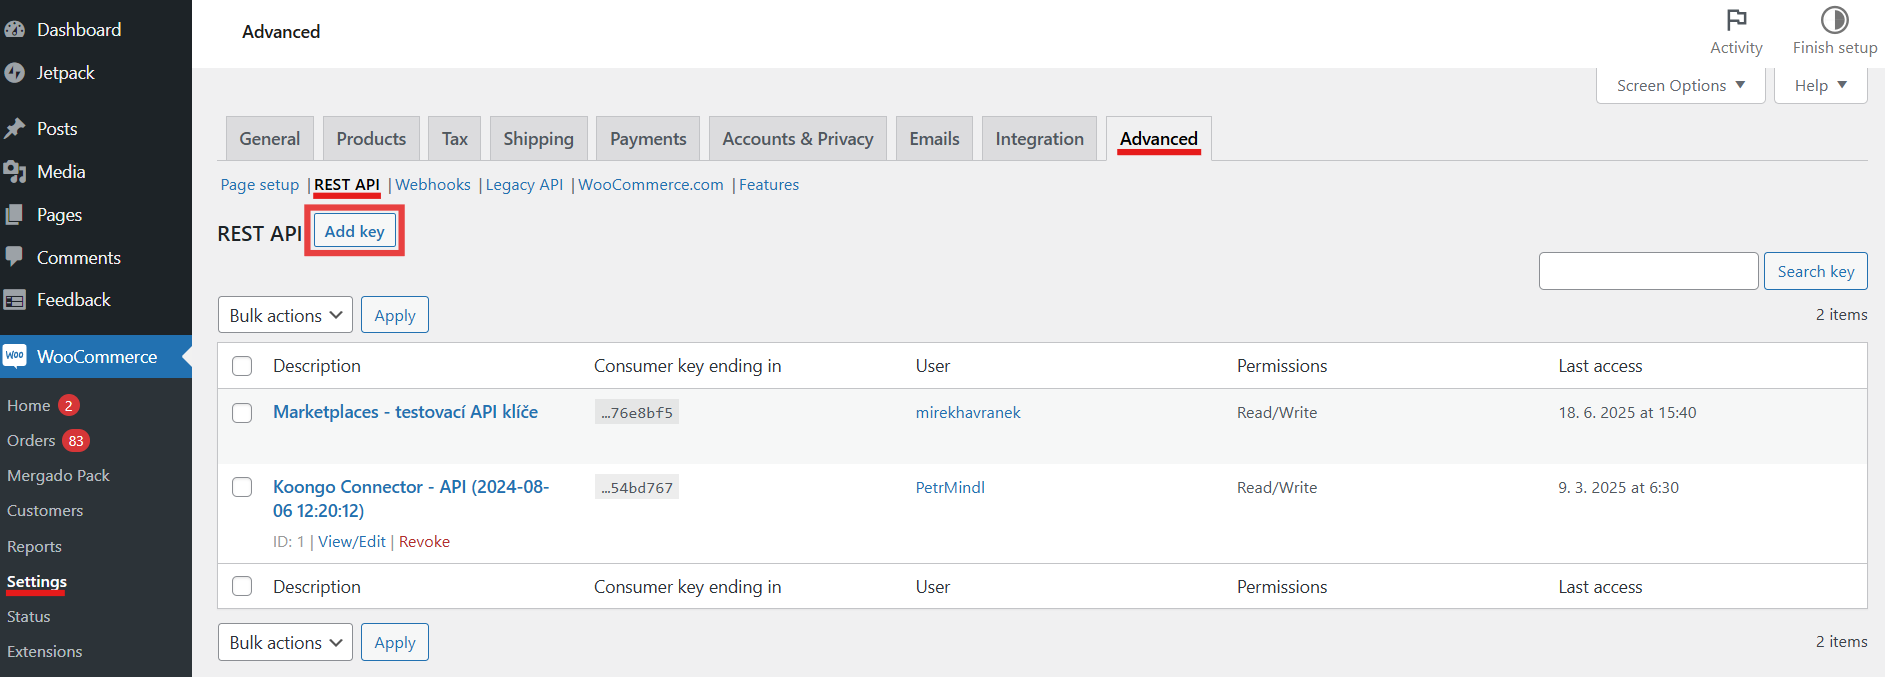This screenshot has height=677, width=1885.
Task: Open Extensions in WooCommerce submenu
Action: point(45,652)
